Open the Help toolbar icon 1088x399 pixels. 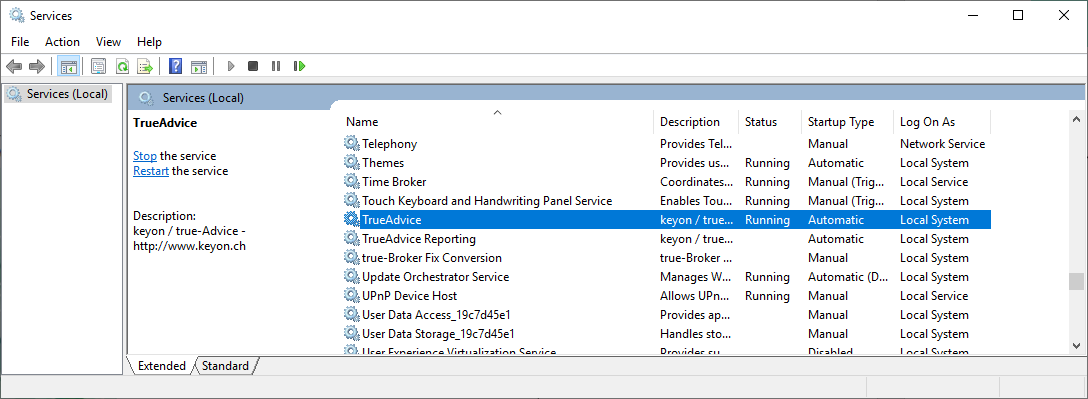(x=176, y=67)
